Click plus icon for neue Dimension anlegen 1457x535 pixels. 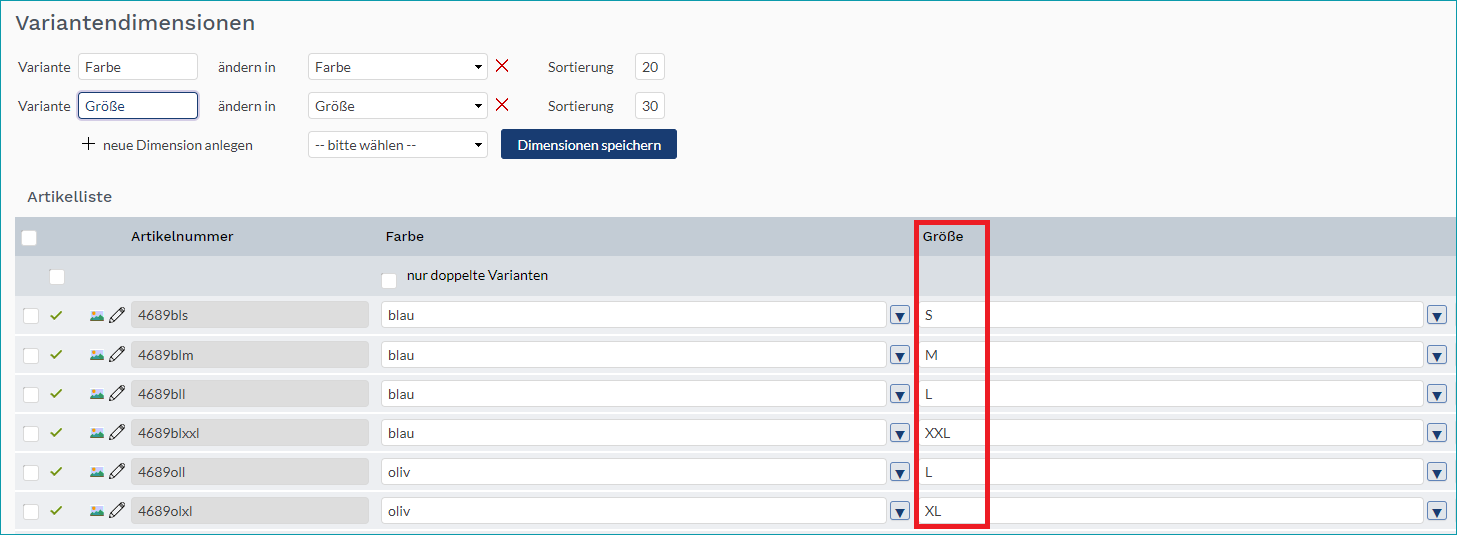point(88,144)
